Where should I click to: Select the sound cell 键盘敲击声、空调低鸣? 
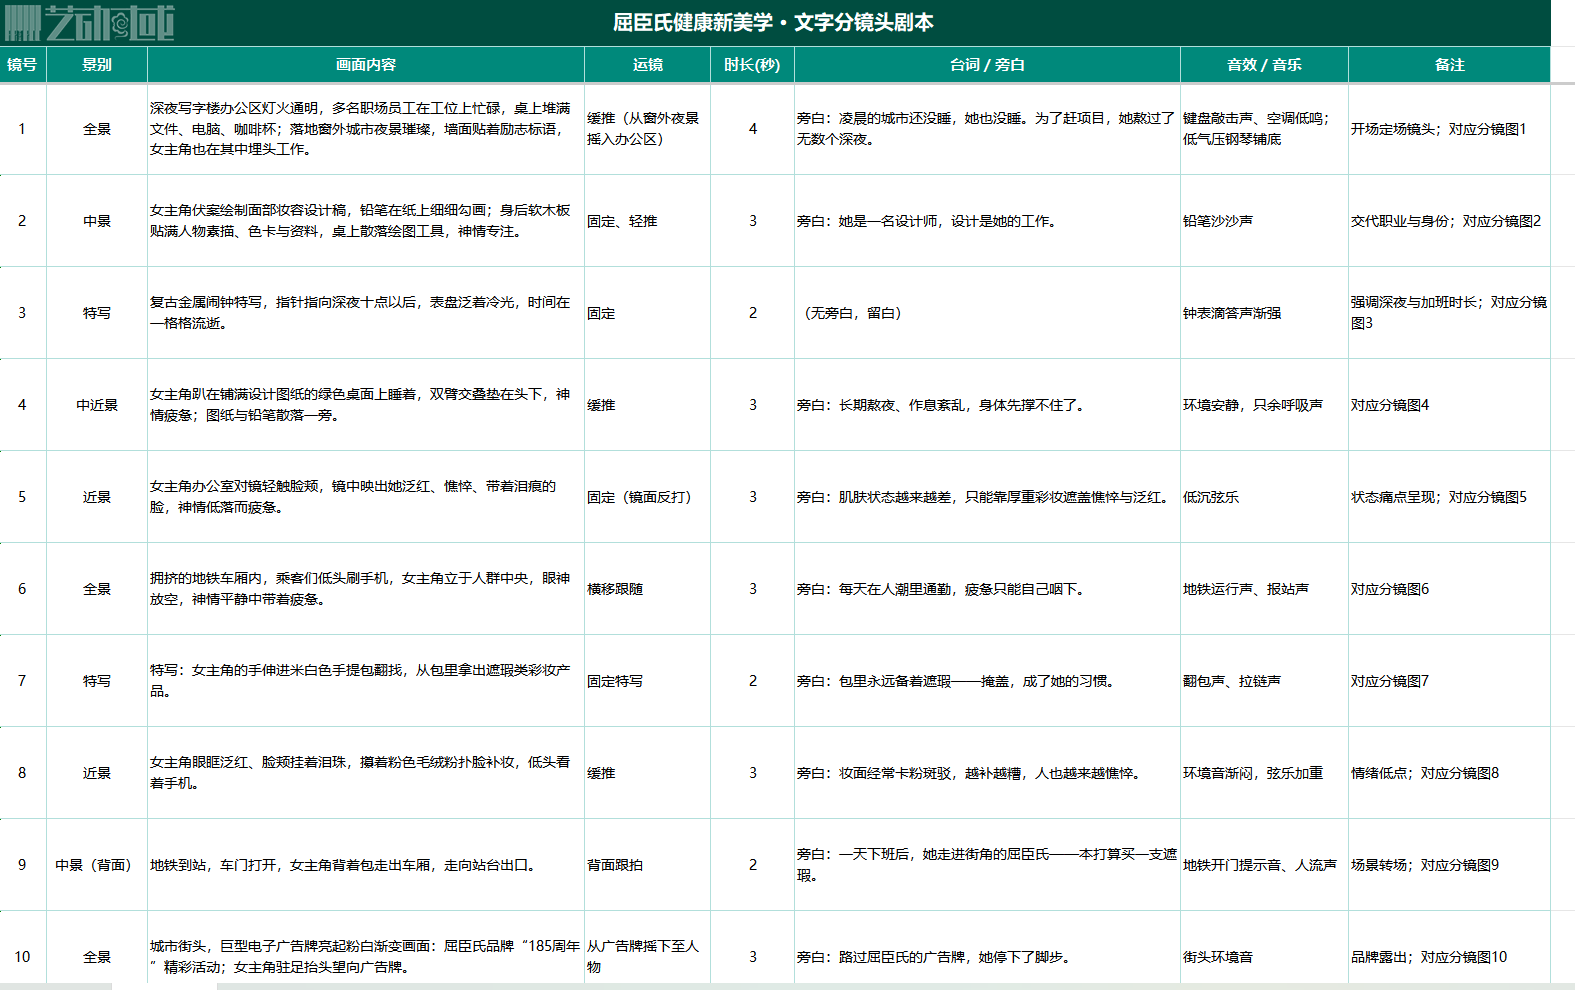coord(1264,129)
